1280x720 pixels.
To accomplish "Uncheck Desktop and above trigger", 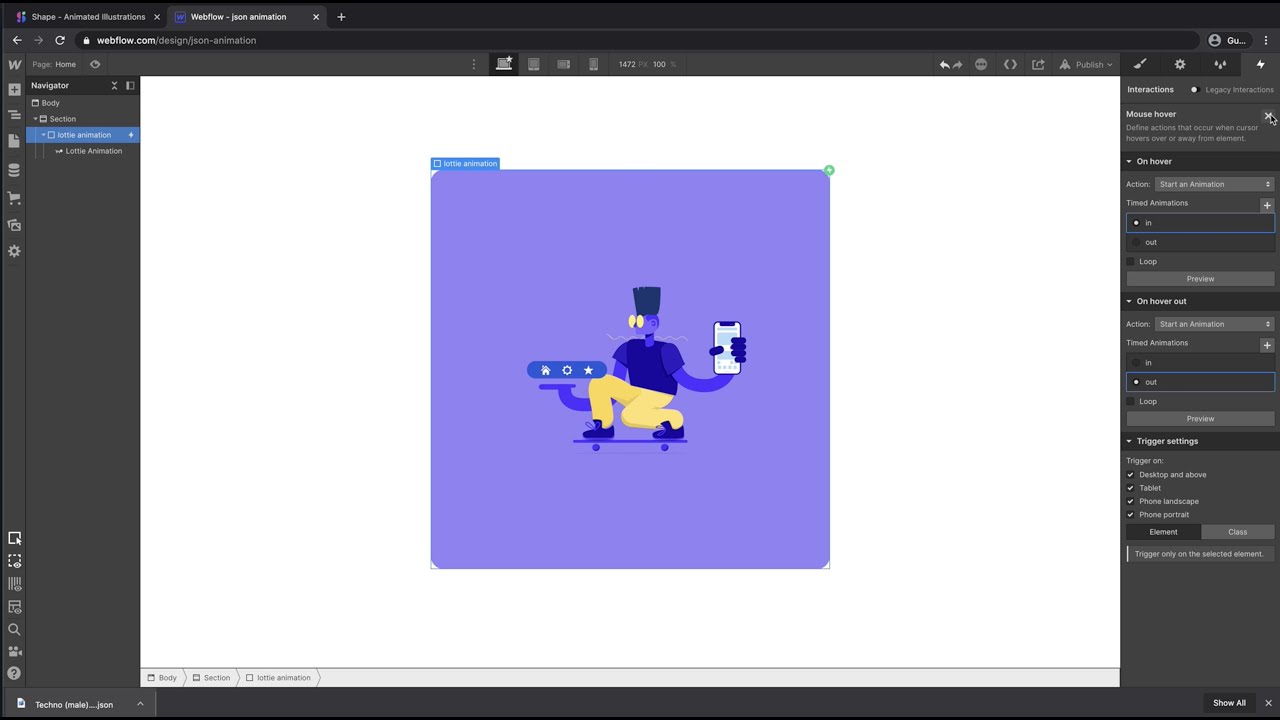I will (x=1131, y=475).
